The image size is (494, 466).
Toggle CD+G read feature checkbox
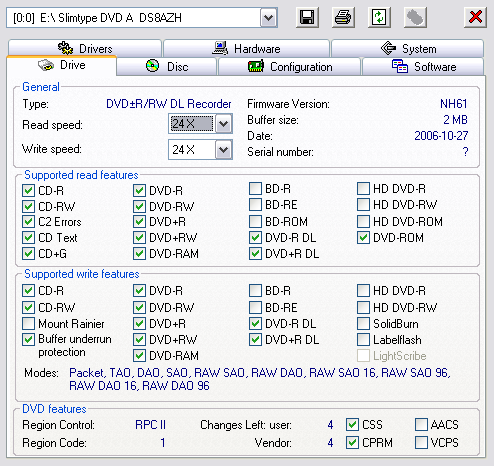[x=28, y=254]
